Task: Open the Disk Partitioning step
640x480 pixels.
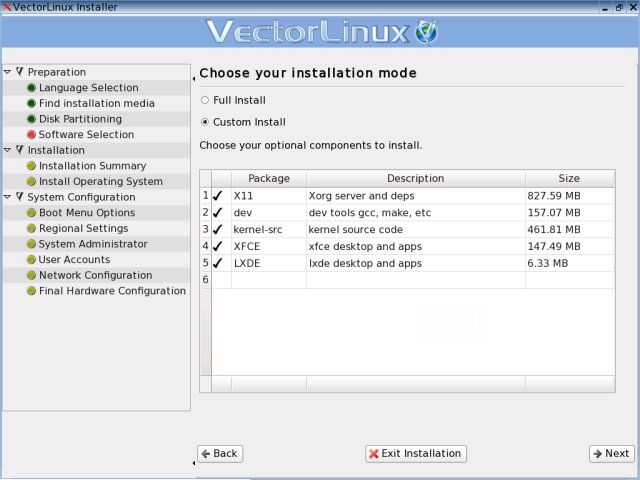Action: point(80,119)
